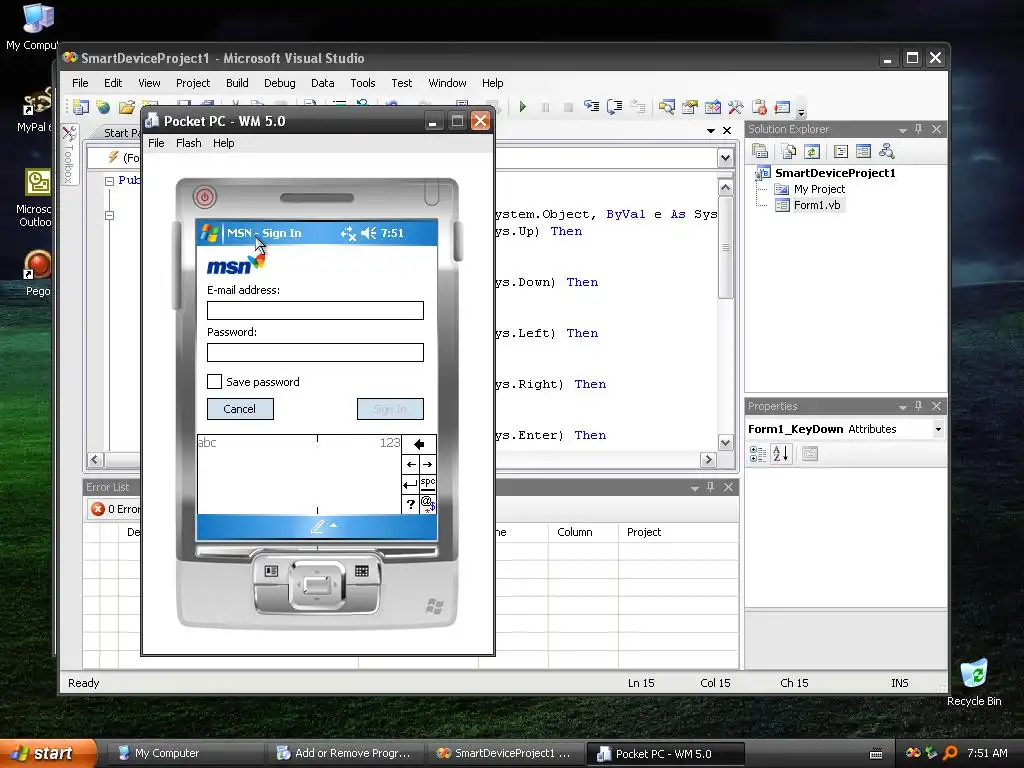Open active files dropdown arrow in editor tab bar

[x=711, y=131]
